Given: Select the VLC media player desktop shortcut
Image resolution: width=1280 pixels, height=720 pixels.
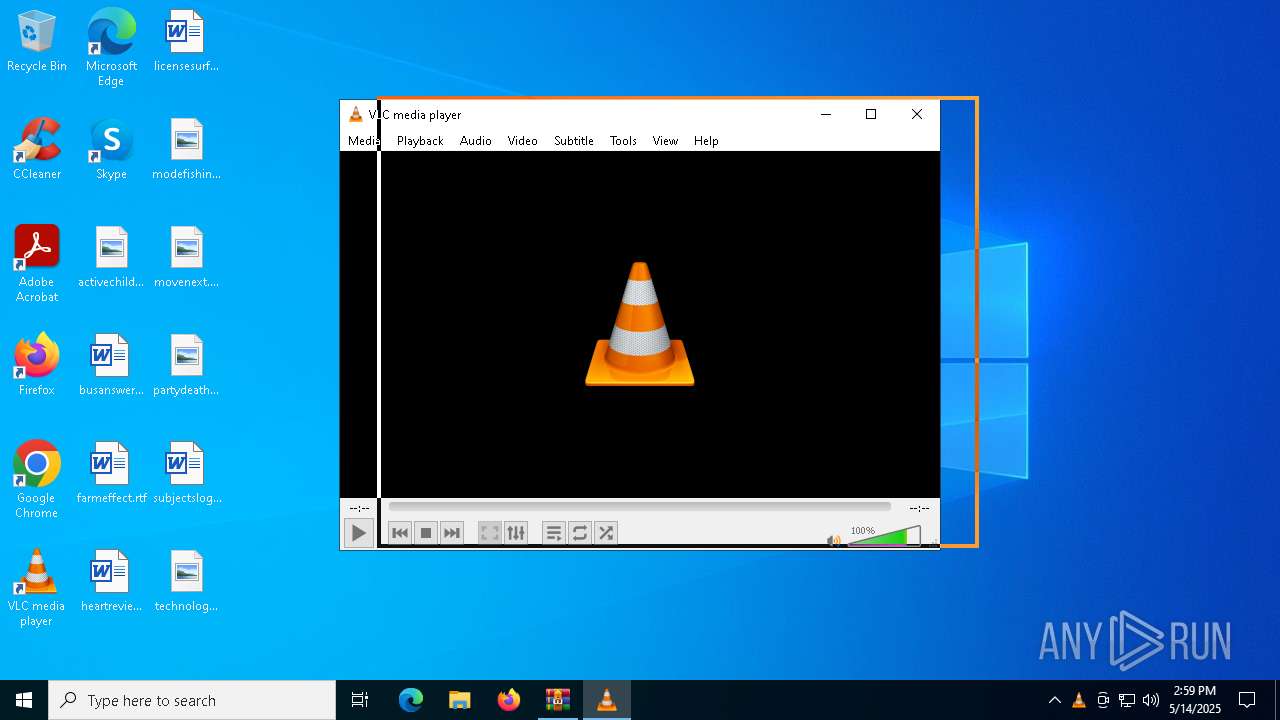Looking at the screenshot, I should click(37, 588).
